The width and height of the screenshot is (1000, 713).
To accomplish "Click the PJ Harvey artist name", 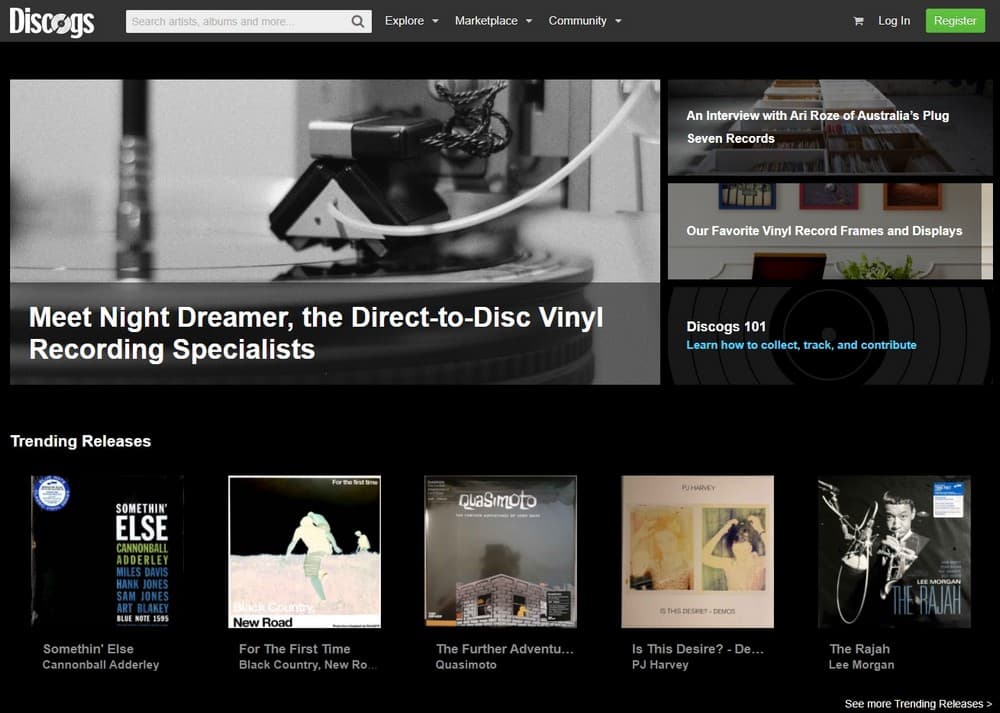I will (660, 665).
